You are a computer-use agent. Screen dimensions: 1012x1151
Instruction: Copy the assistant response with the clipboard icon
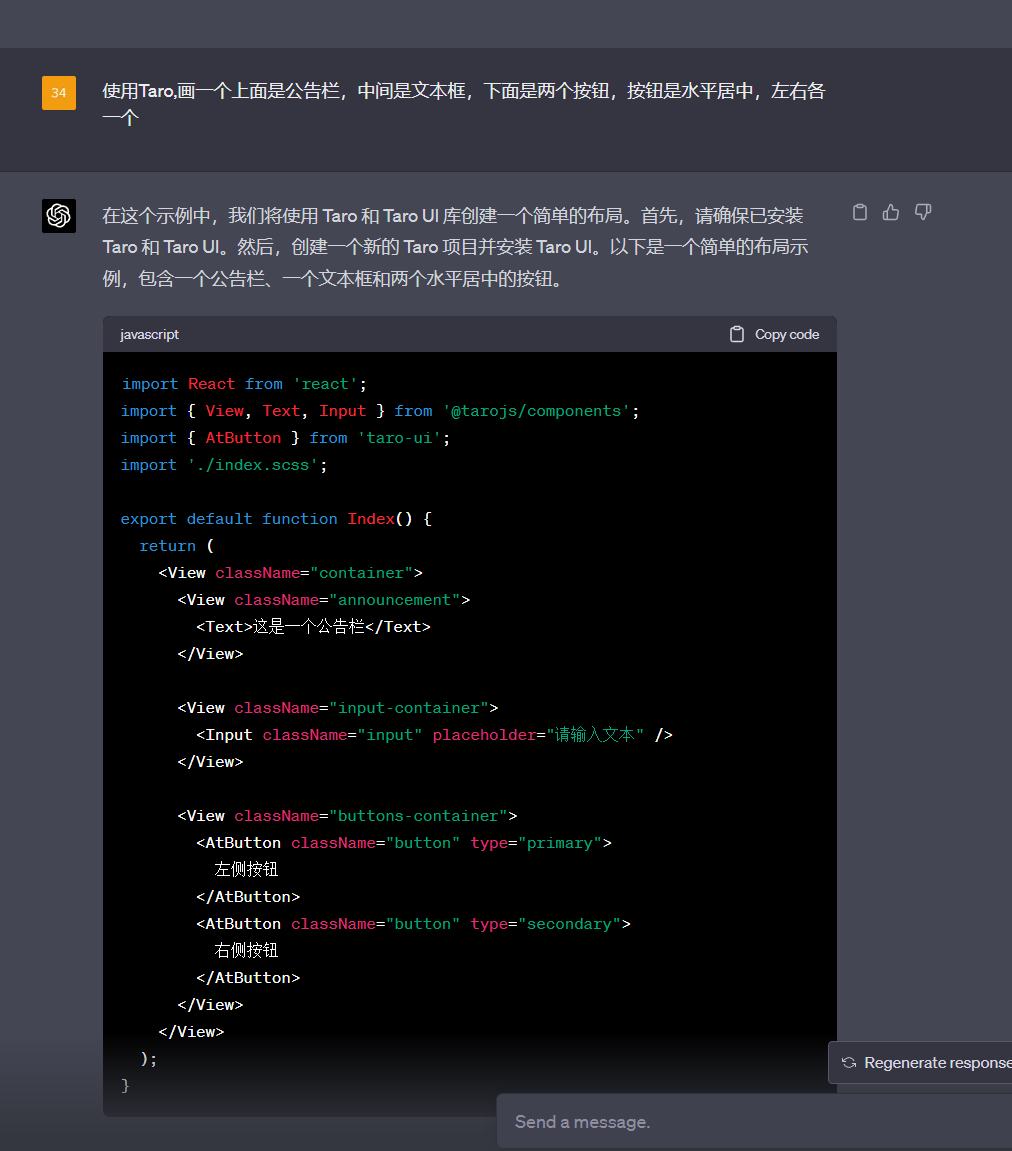coord(859,213)
